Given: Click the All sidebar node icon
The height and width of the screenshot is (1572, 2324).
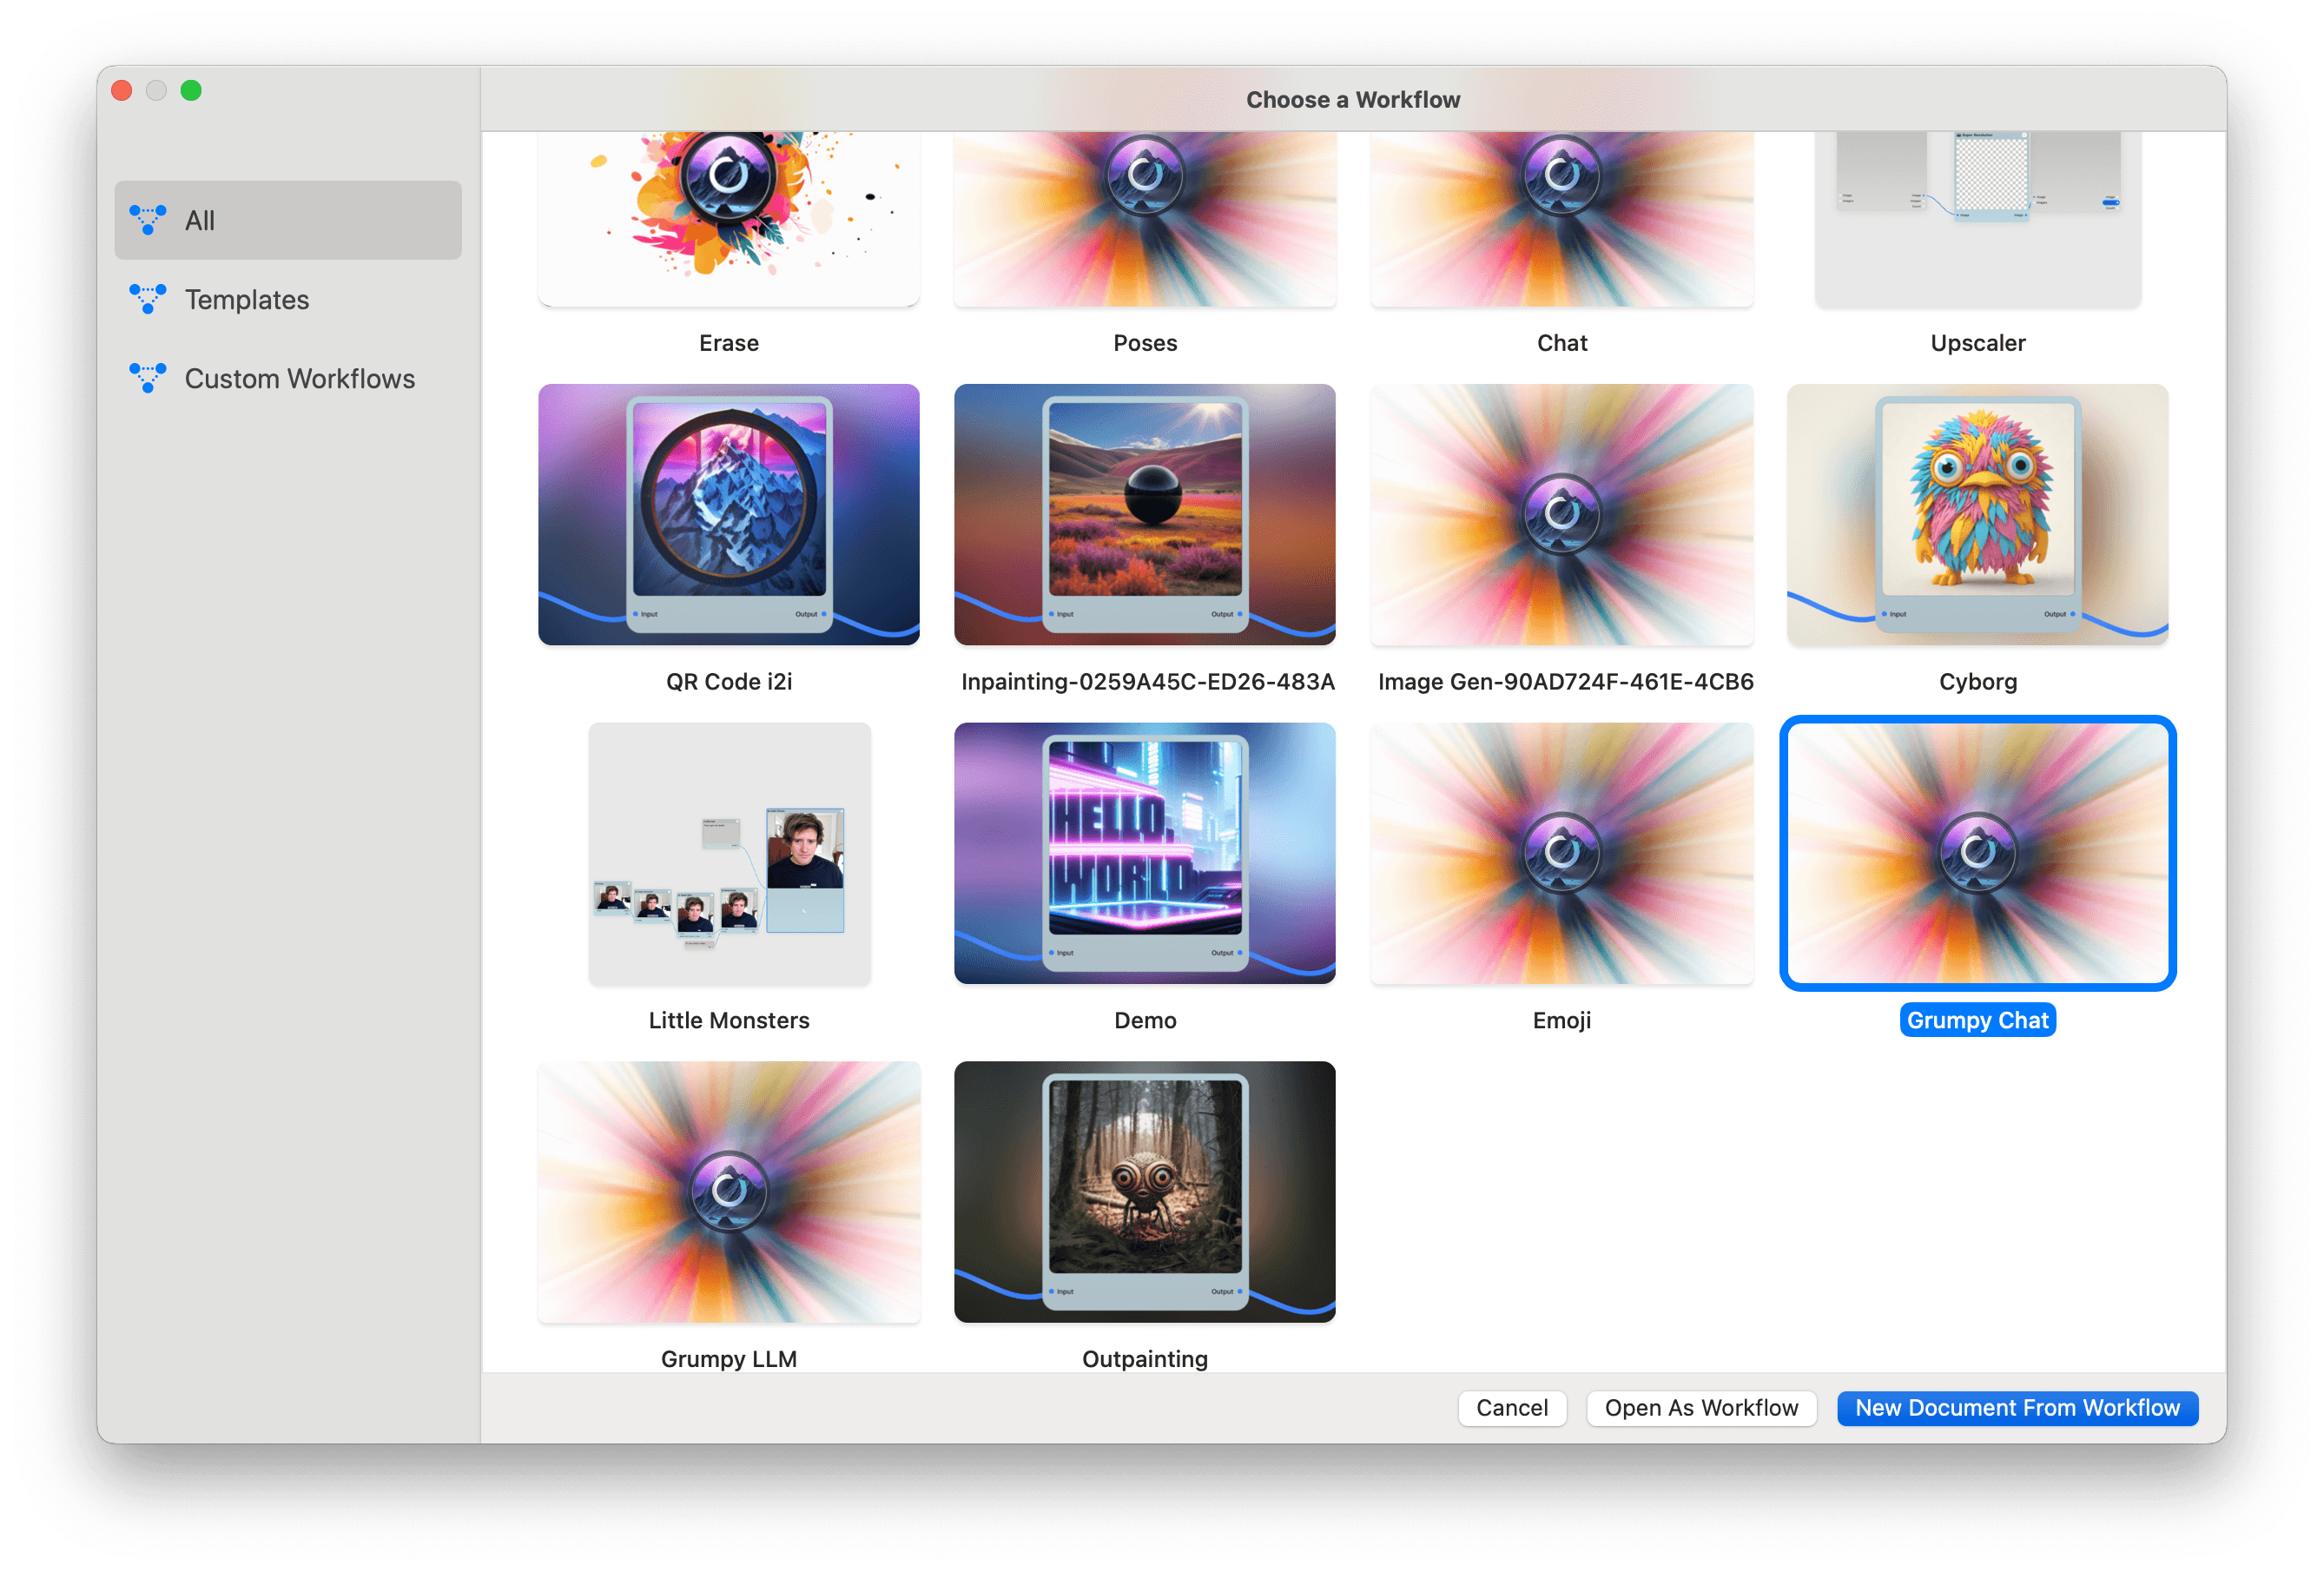Looking at the screenshot, I should [148, 220].
